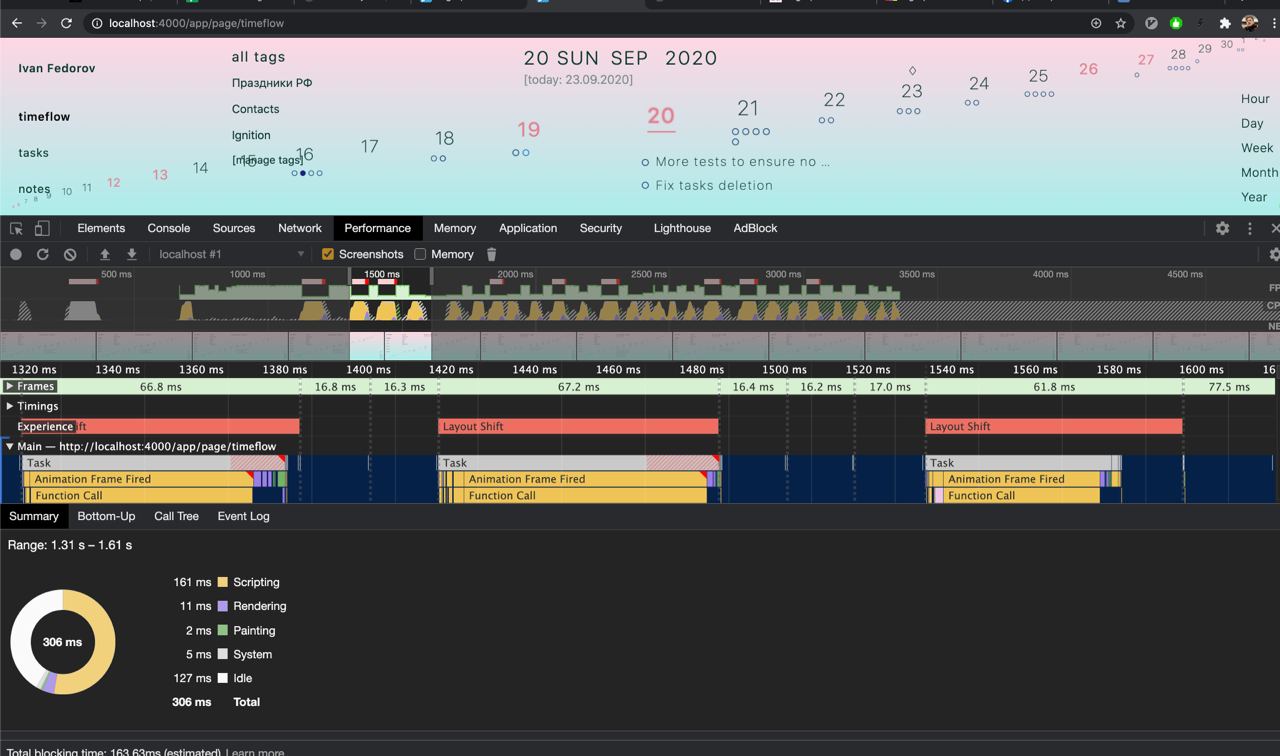This screenshot has width=1280, height=756.
Task: Load a profile with the upload arrow icon
Action: (104, 255)
